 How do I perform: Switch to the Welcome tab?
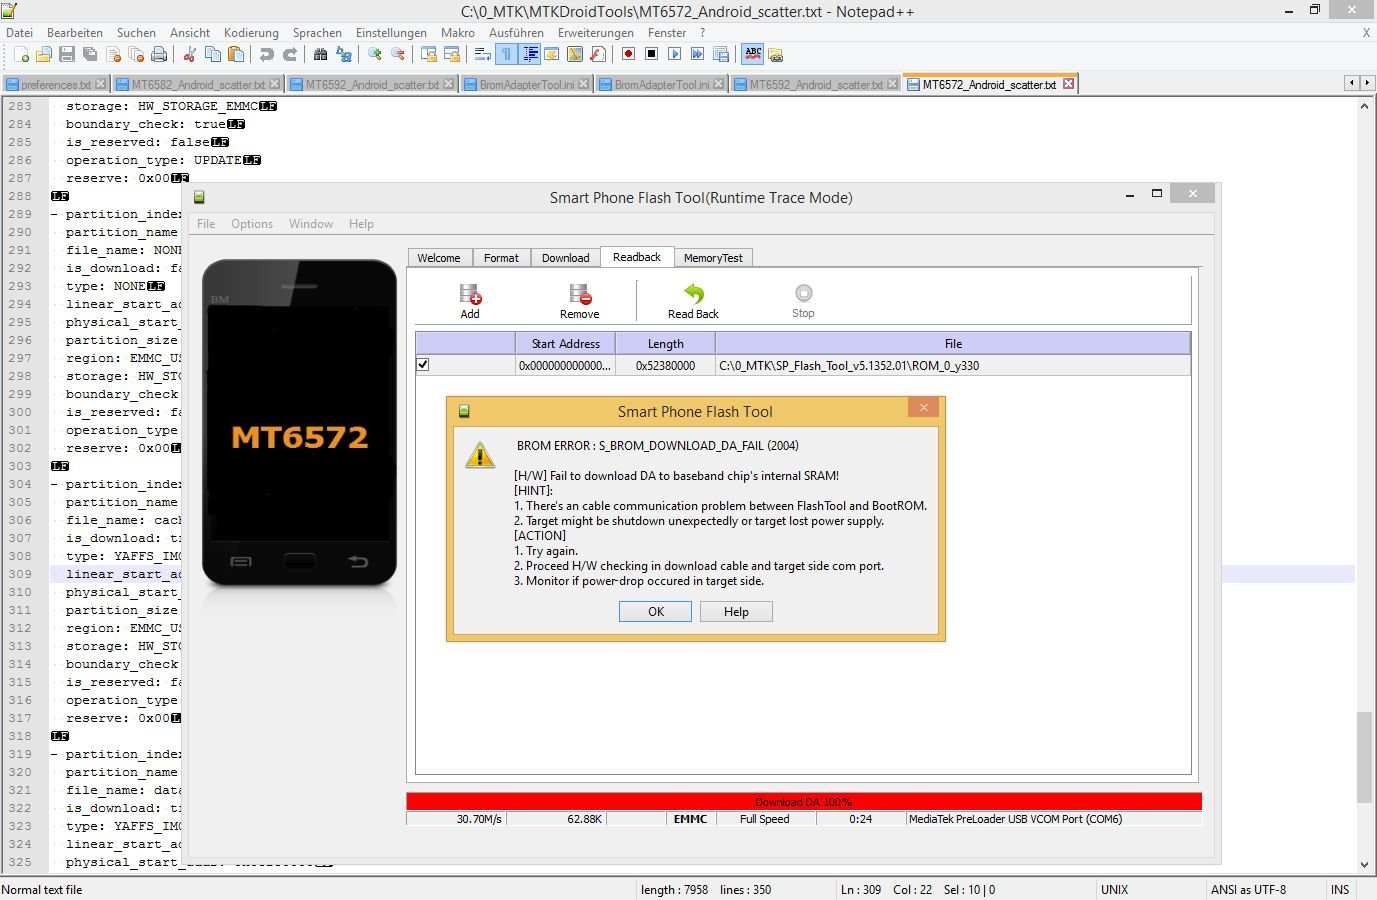point(439,258)
